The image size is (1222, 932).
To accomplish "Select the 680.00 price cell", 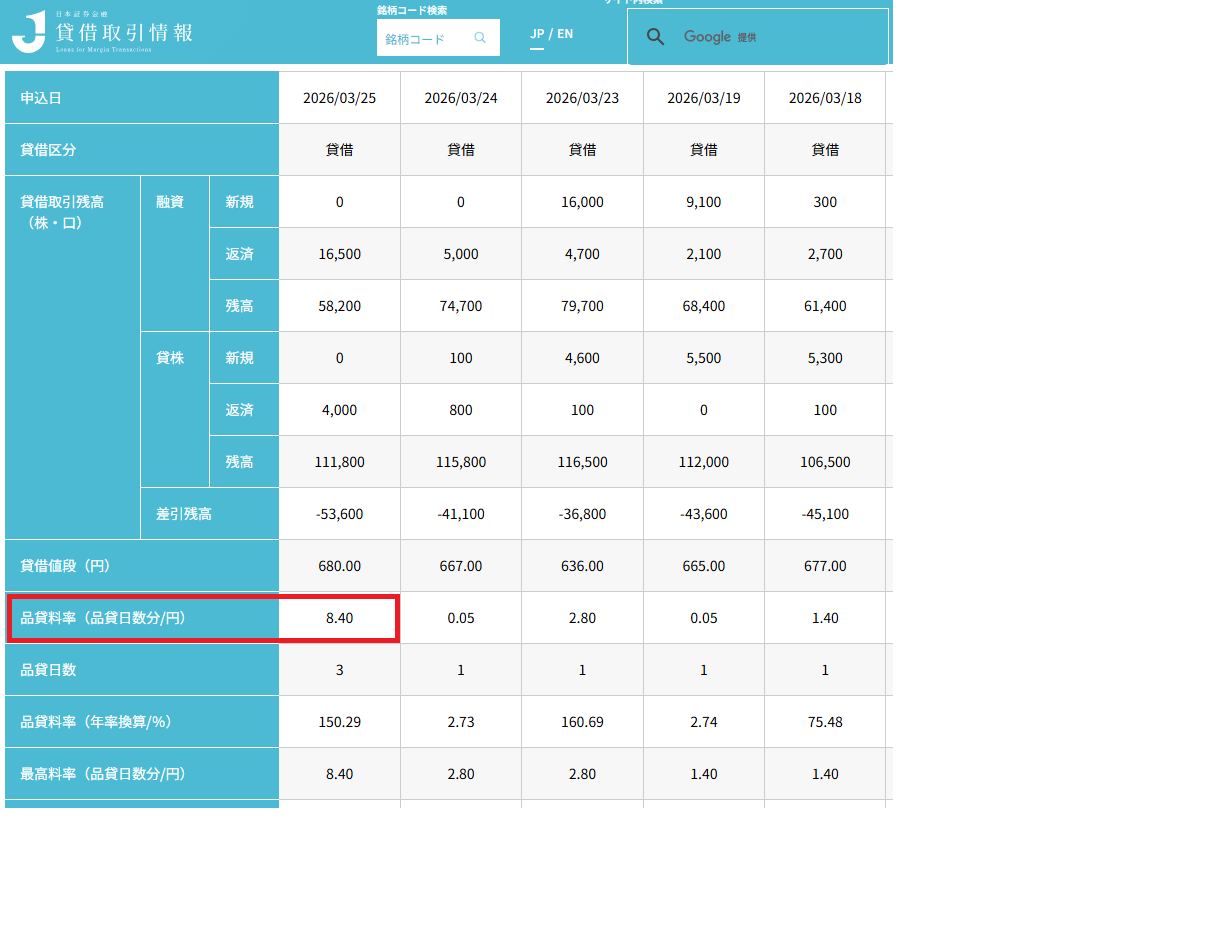I will [x=339, y=566].
